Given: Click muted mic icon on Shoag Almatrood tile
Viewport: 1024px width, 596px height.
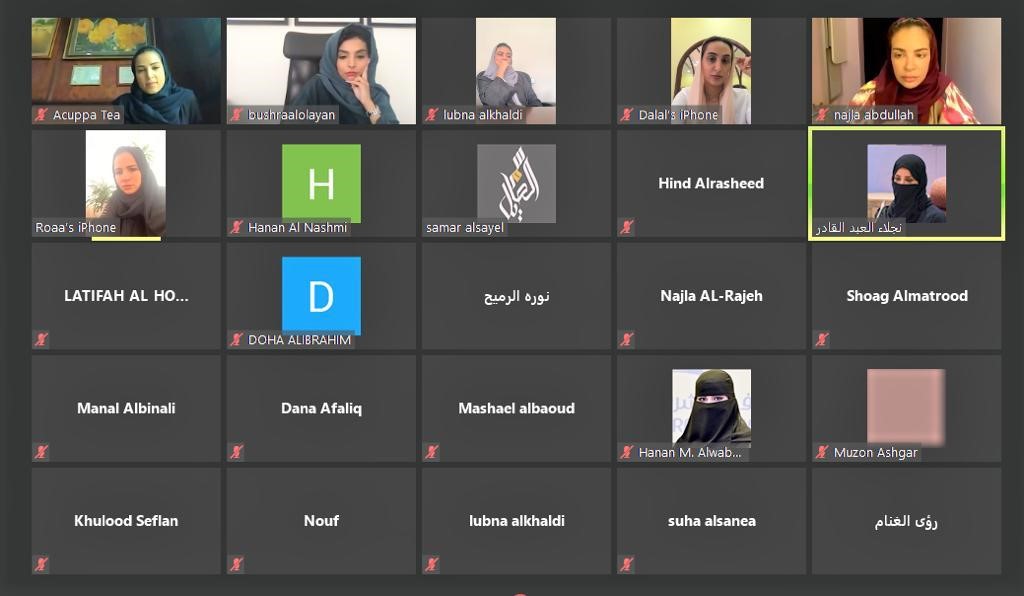Looking at the screenshot, I should click(x=822, y=339).
